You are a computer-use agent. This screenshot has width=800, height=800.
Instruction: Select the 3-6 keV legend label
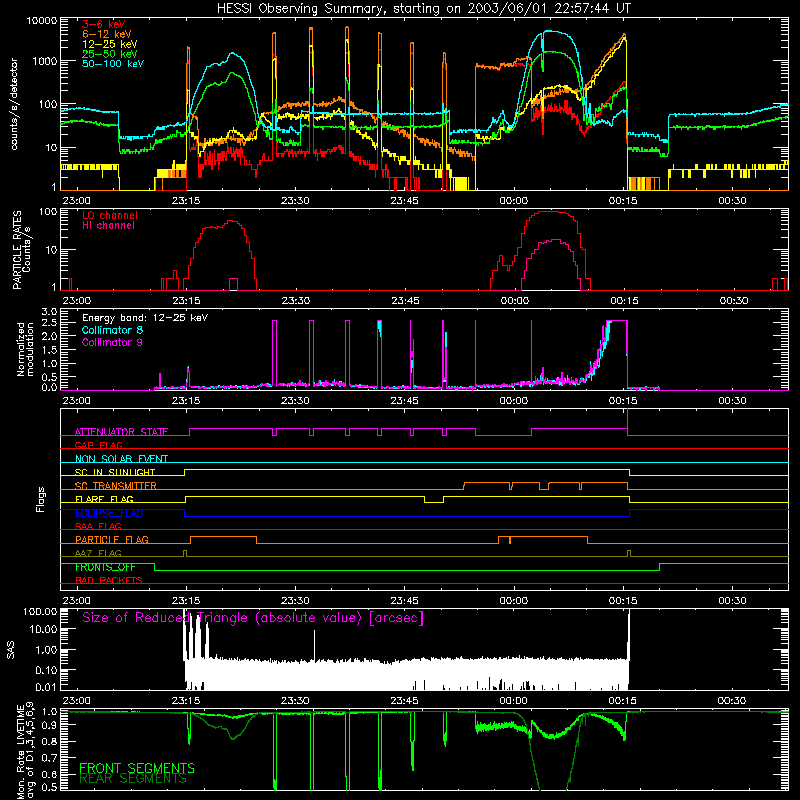point(104,24)
